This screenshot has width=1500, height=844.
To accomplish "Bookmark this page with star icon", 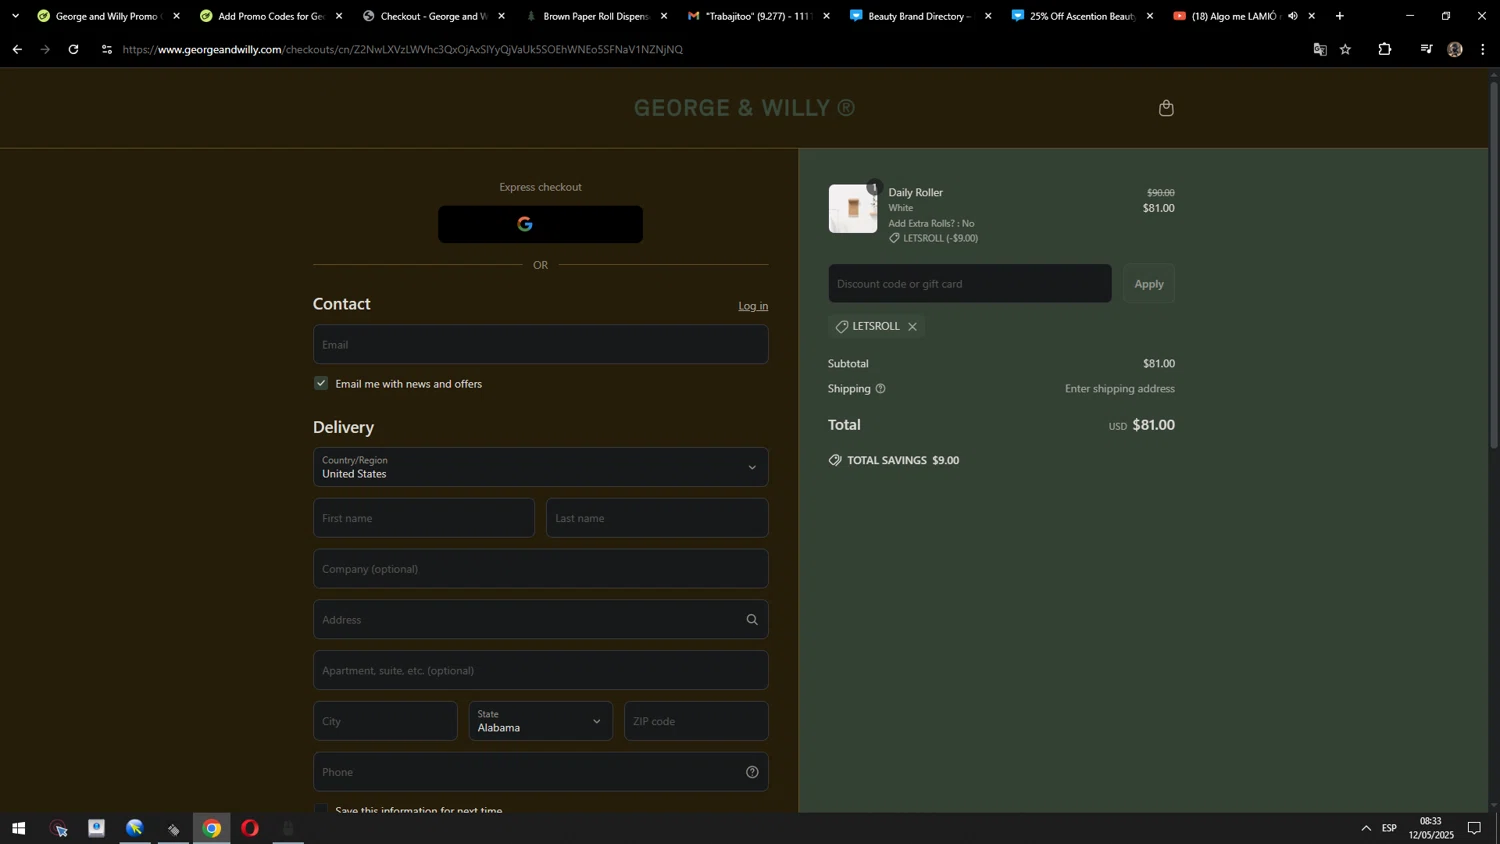I will point(1346,49).
